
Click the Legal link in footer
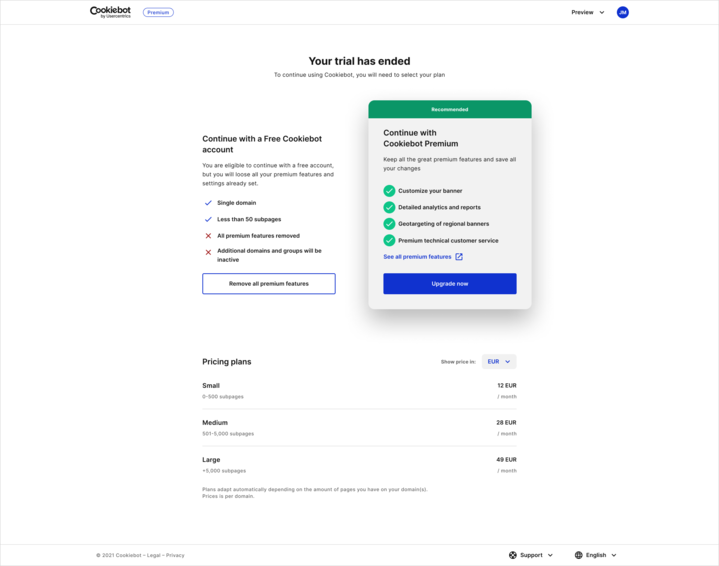[x=154, y=555]
